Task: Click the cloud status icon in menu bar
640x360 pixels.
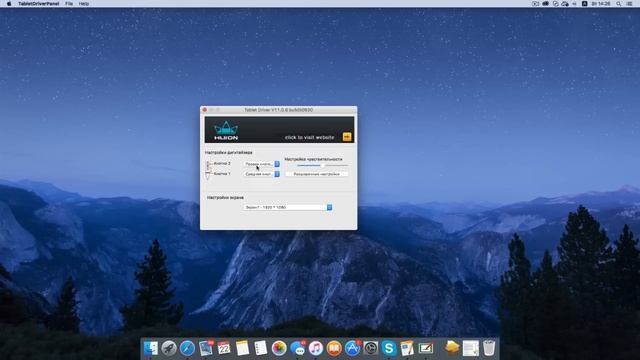Action: pos(565,4)
